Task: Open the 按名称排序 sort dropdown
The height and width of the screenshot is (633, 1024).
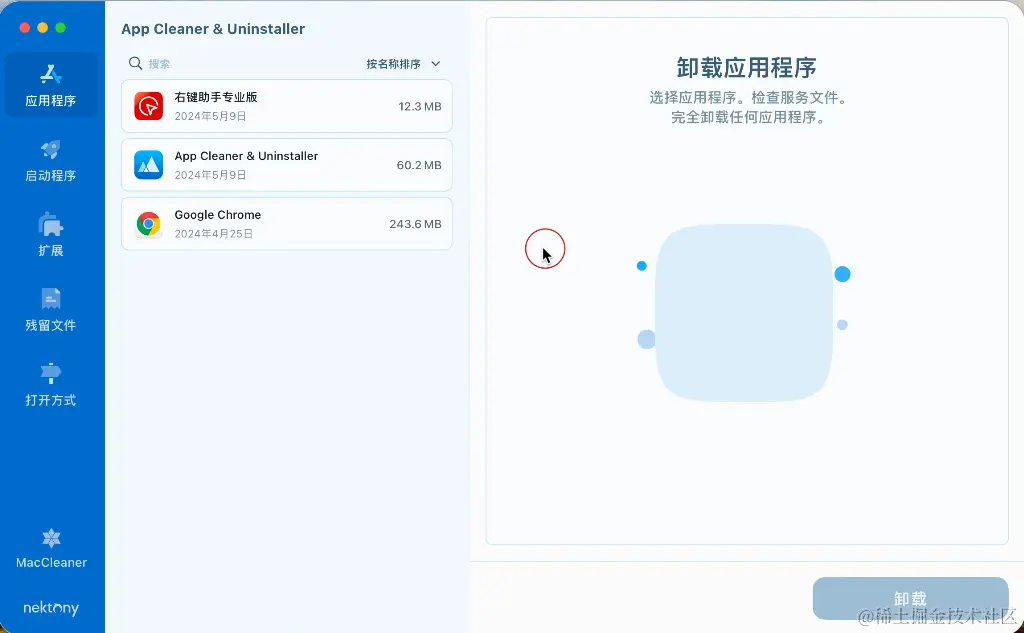Action: coord(403,64)
